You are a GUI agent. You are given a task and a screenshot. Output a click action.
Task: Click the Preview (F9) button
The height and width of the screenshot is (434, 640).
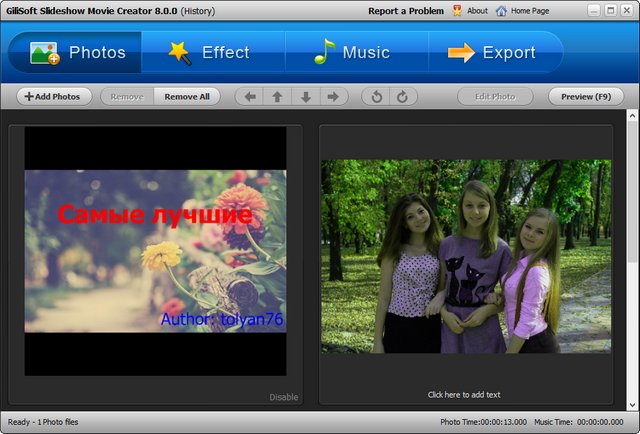pyautogui.click(x=586, y=97)
